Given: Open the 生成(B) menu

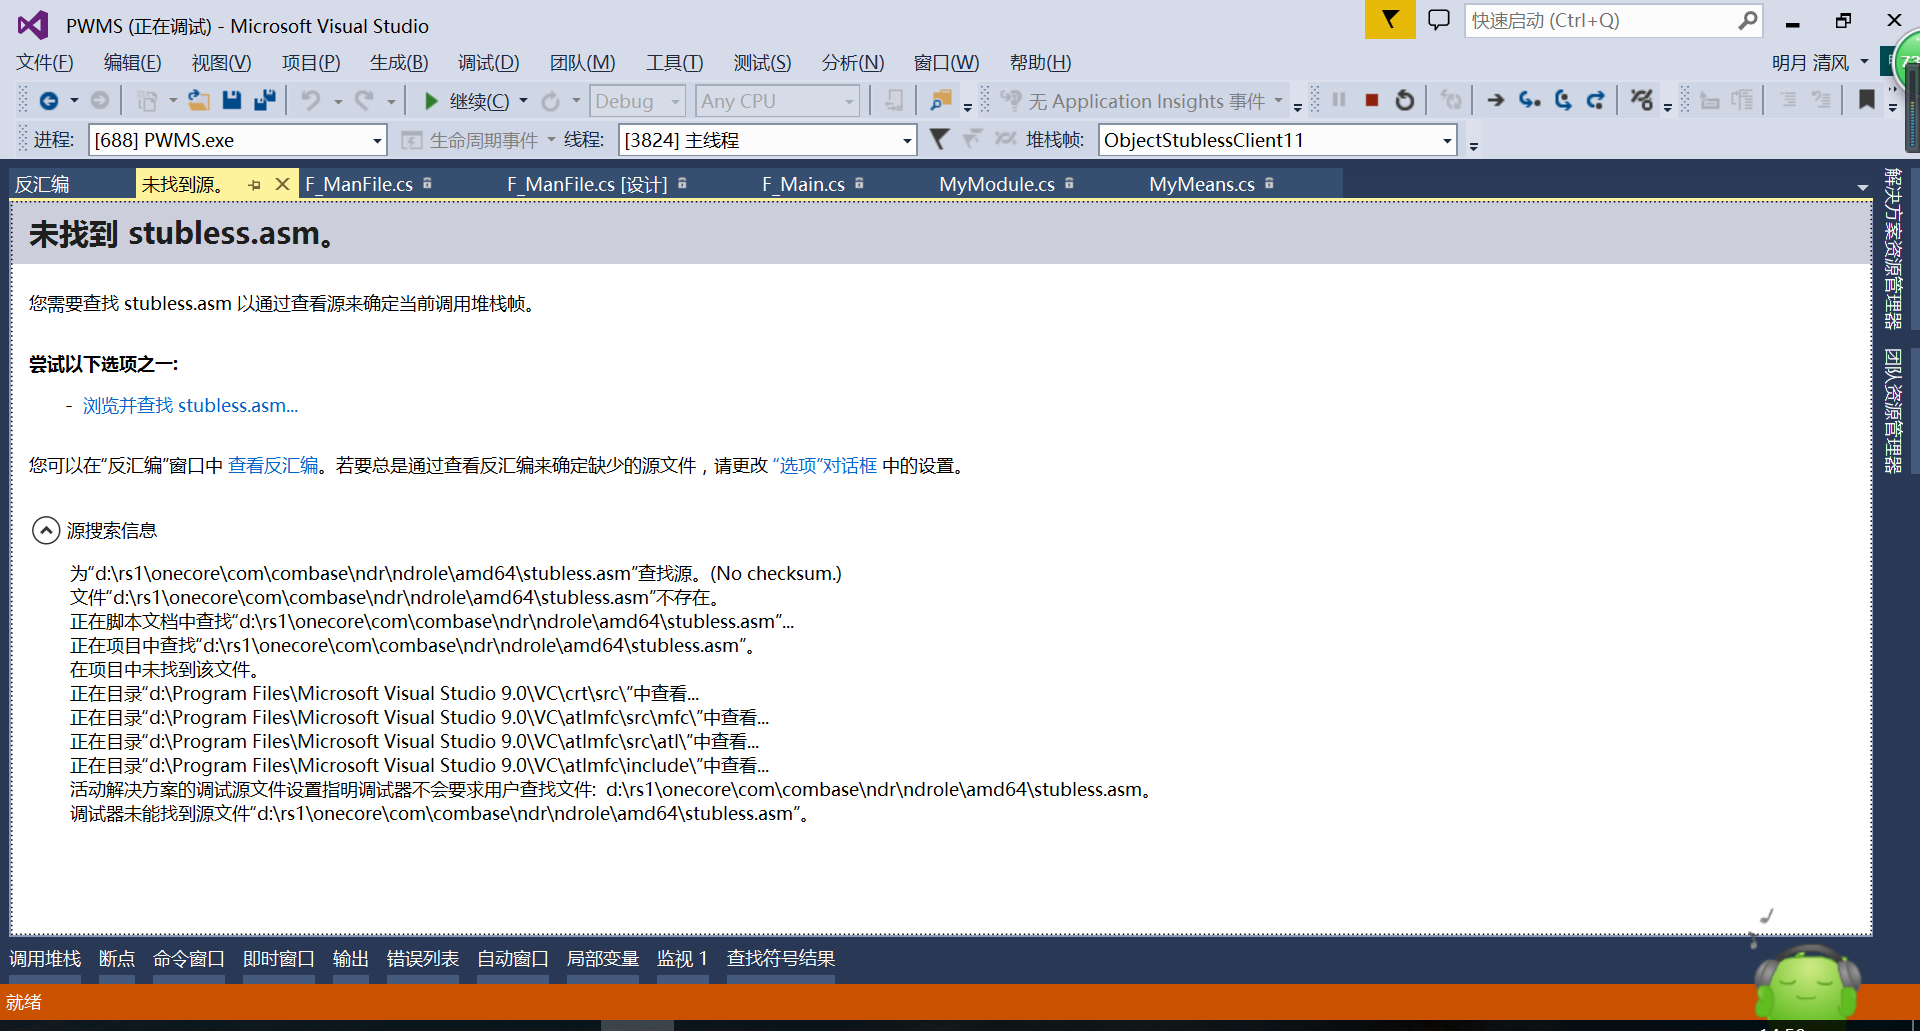Looking at the screenshot, I should tap(399, 63).
